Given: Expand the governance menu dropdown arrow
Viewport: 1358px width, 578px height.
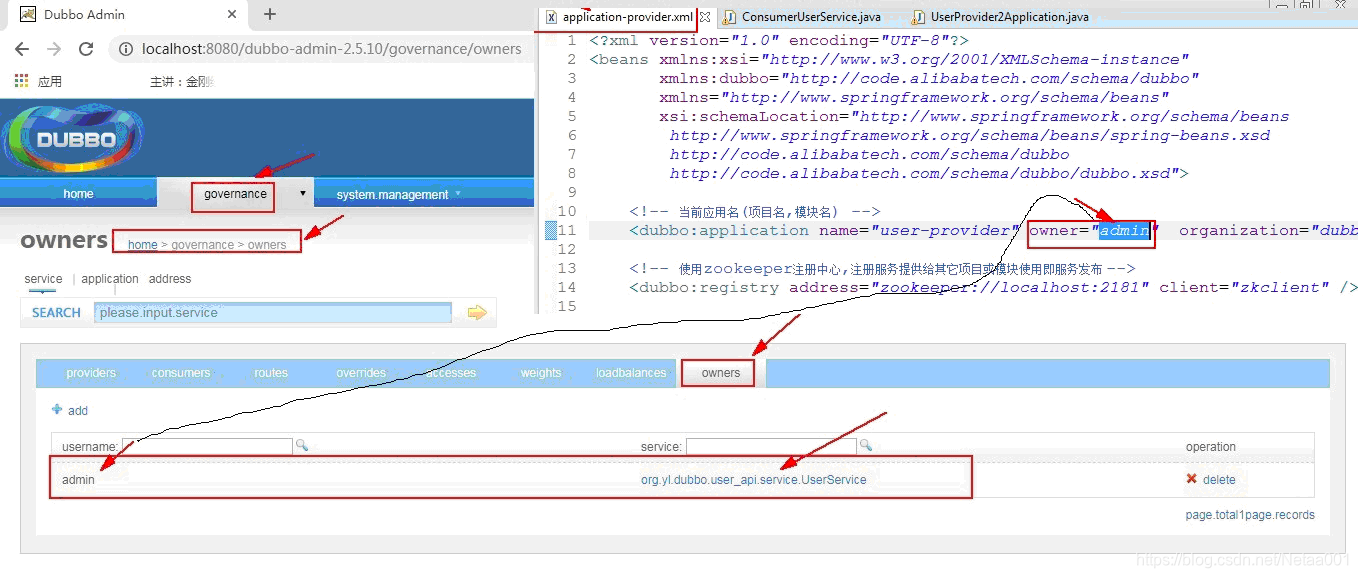Looking at the screenshot, I should (x=302, y=193).
